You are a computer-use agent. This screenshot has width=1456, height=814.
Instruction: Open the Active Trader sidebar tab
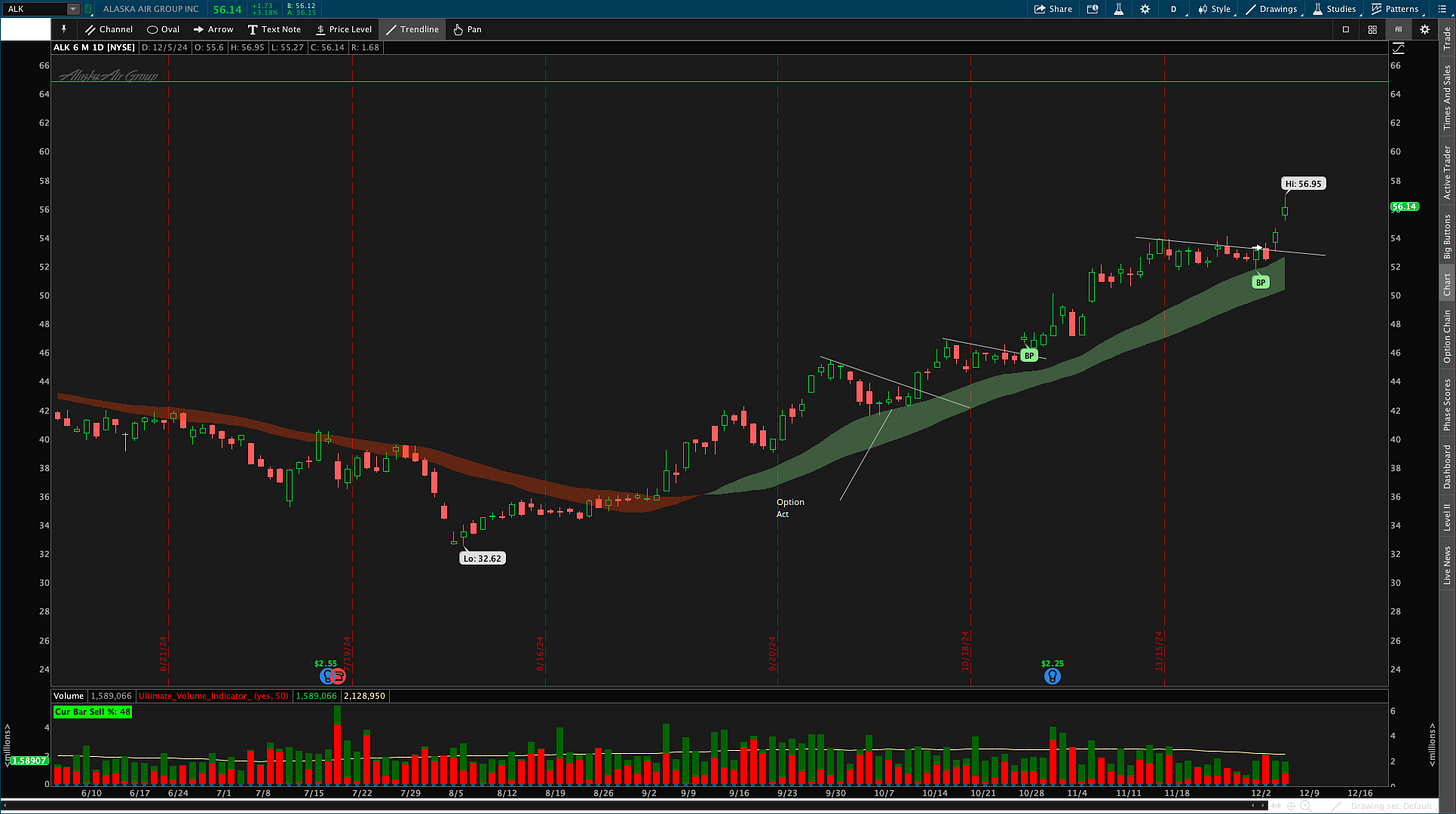point(1446,172)
